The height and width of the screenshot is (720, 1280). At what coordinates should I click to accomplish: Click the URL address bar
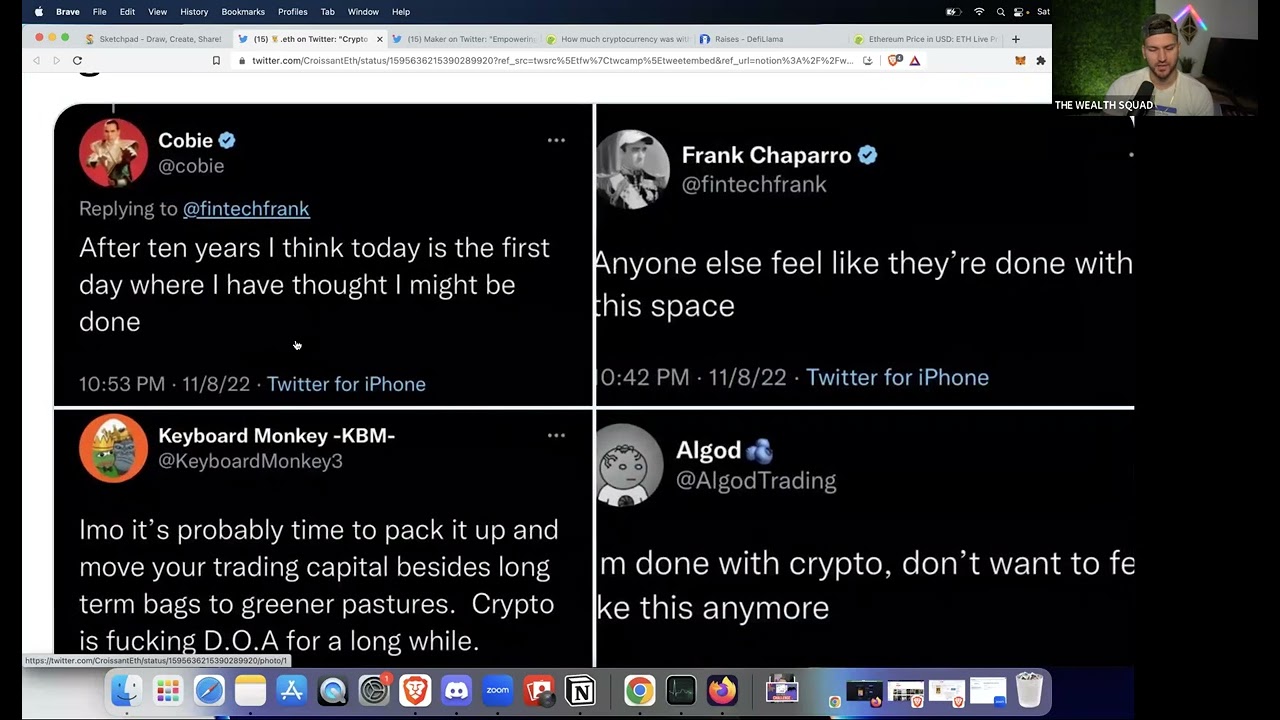pos(552,60)
